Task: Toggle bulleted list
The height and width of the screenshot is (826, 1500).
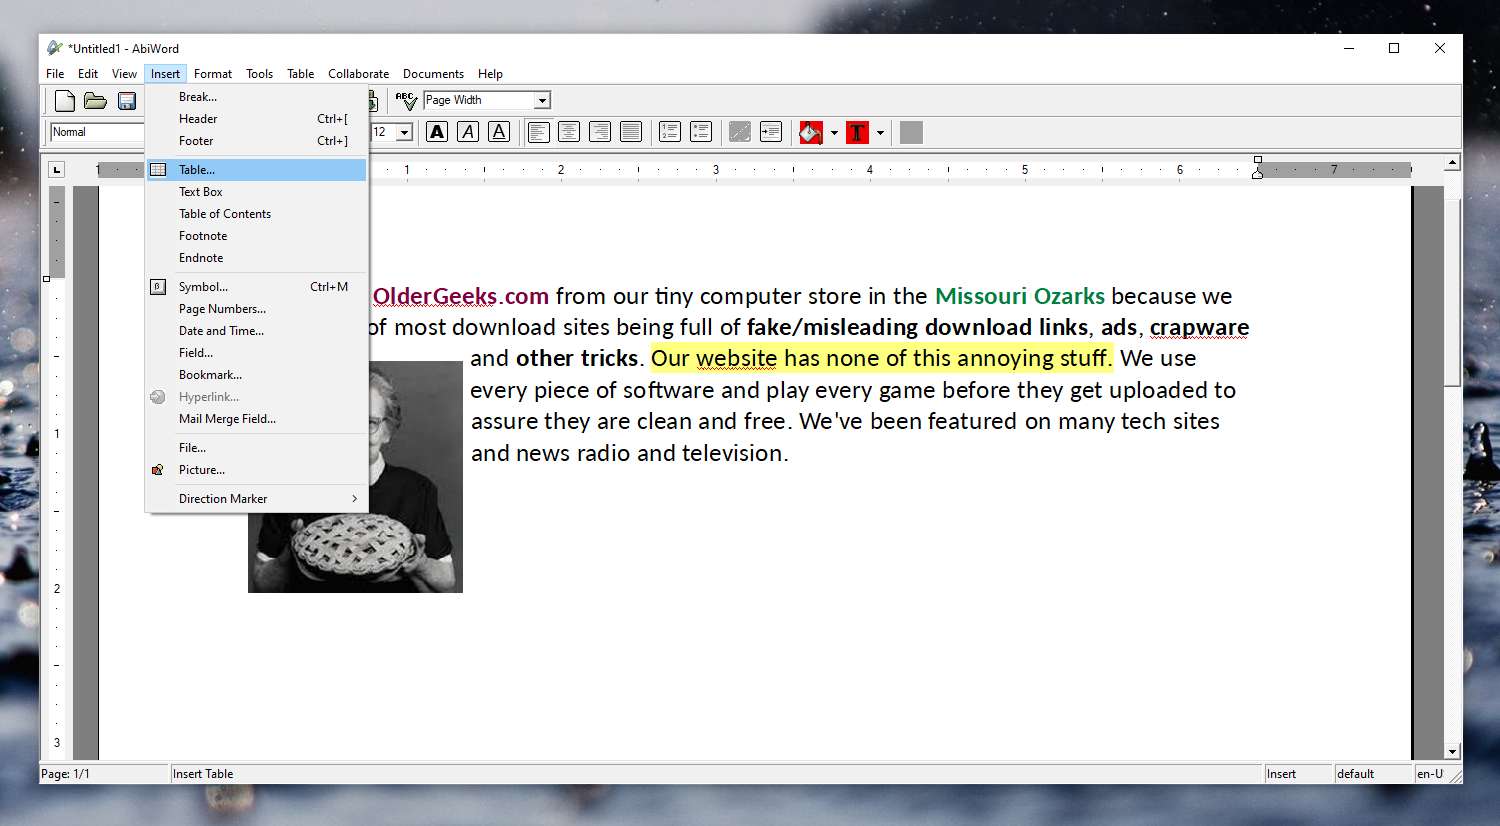Action: coord(701,132)
